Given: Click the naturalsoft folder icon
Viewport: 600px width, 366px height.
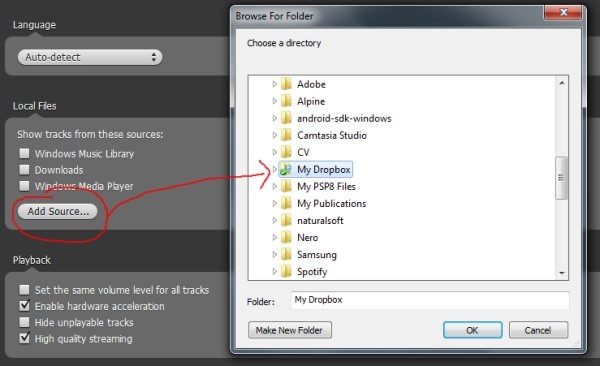Looking at the screenshot, I should [286, 220].
